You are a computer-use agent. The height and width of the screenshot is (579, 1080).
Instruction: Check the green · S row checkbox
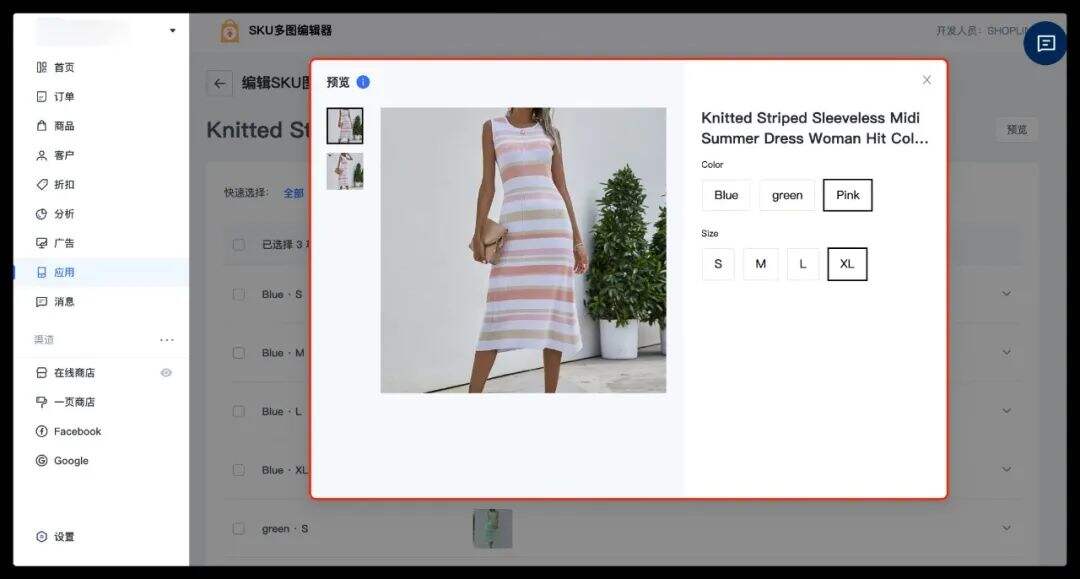[239, 529]
